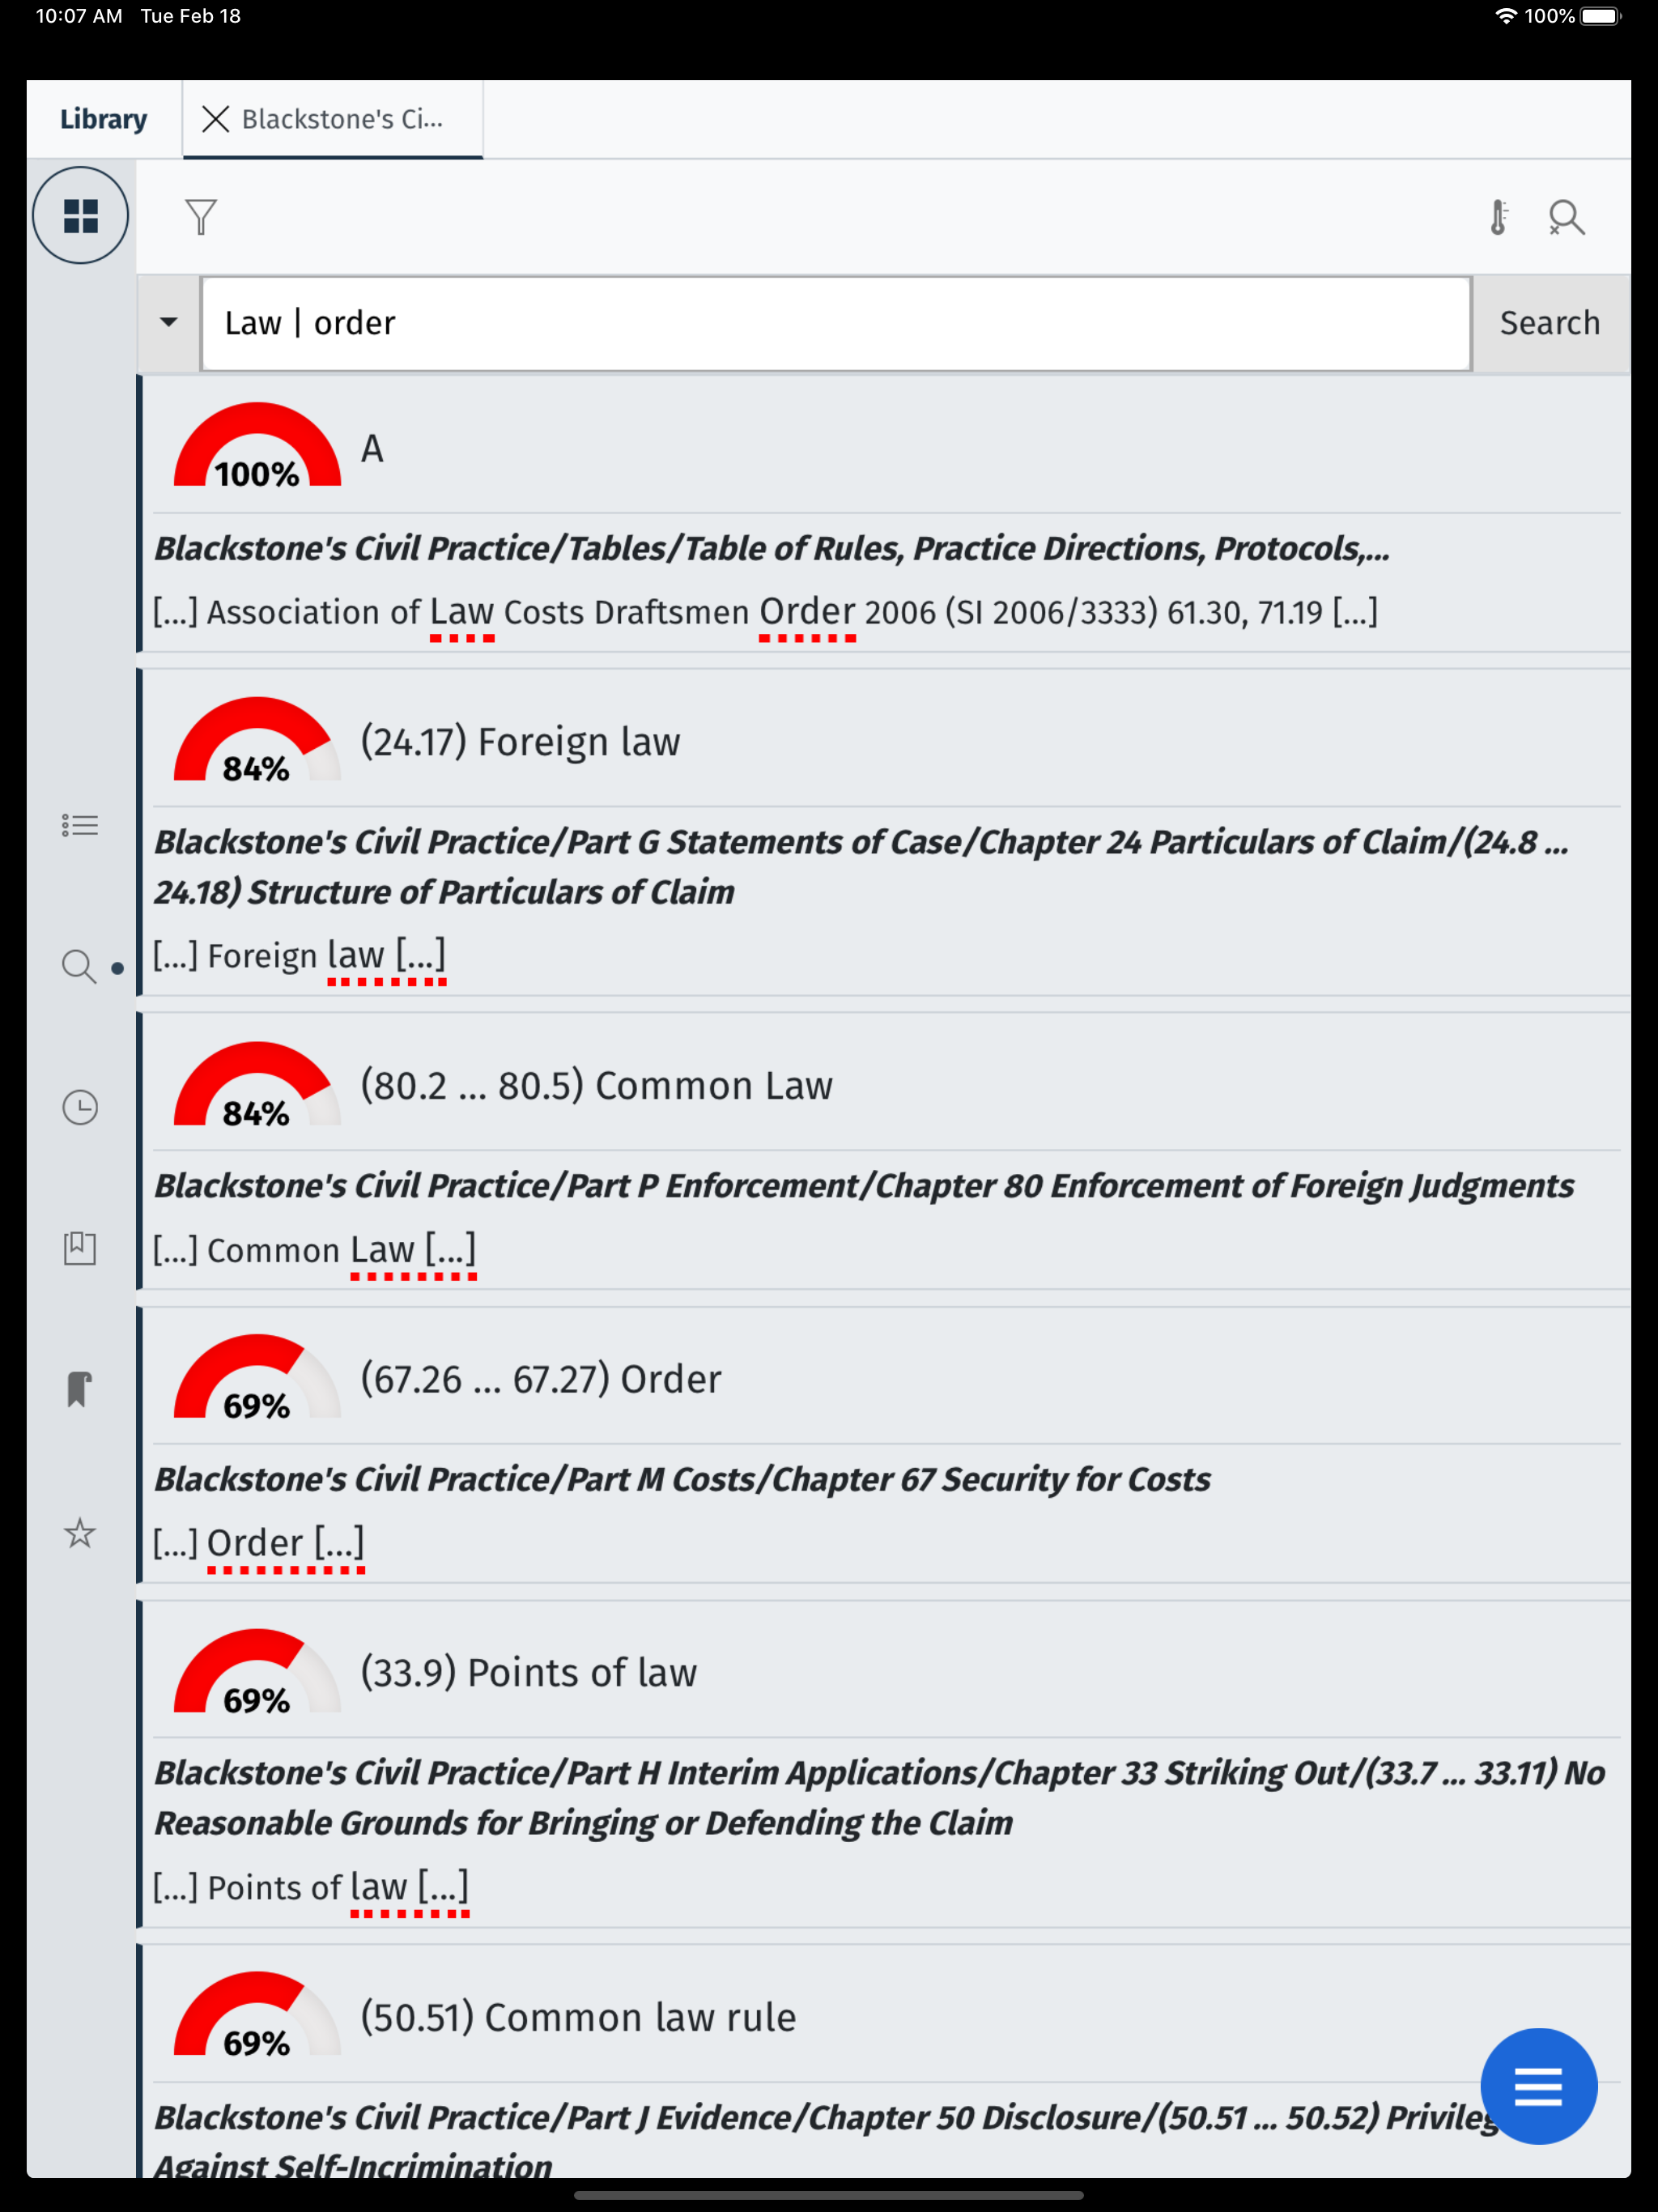The width and height of the screenshot is (1658, 2212).
Task: Open the filled bookmark sidebar icon
Action: 80,1389
